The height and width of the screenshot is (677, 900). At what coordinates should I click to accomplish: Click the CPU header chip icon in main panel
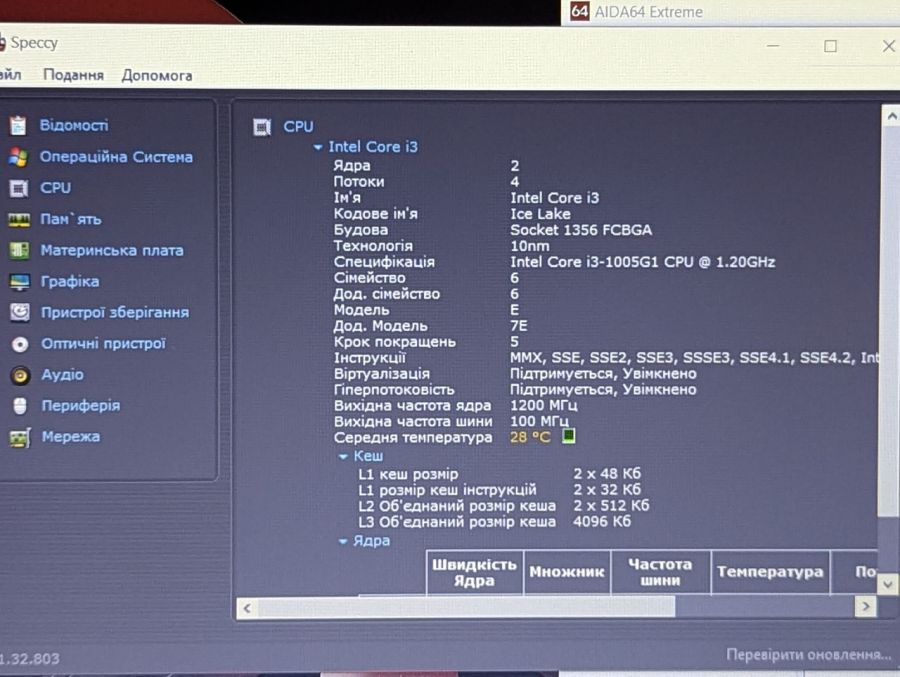[262, 127]
